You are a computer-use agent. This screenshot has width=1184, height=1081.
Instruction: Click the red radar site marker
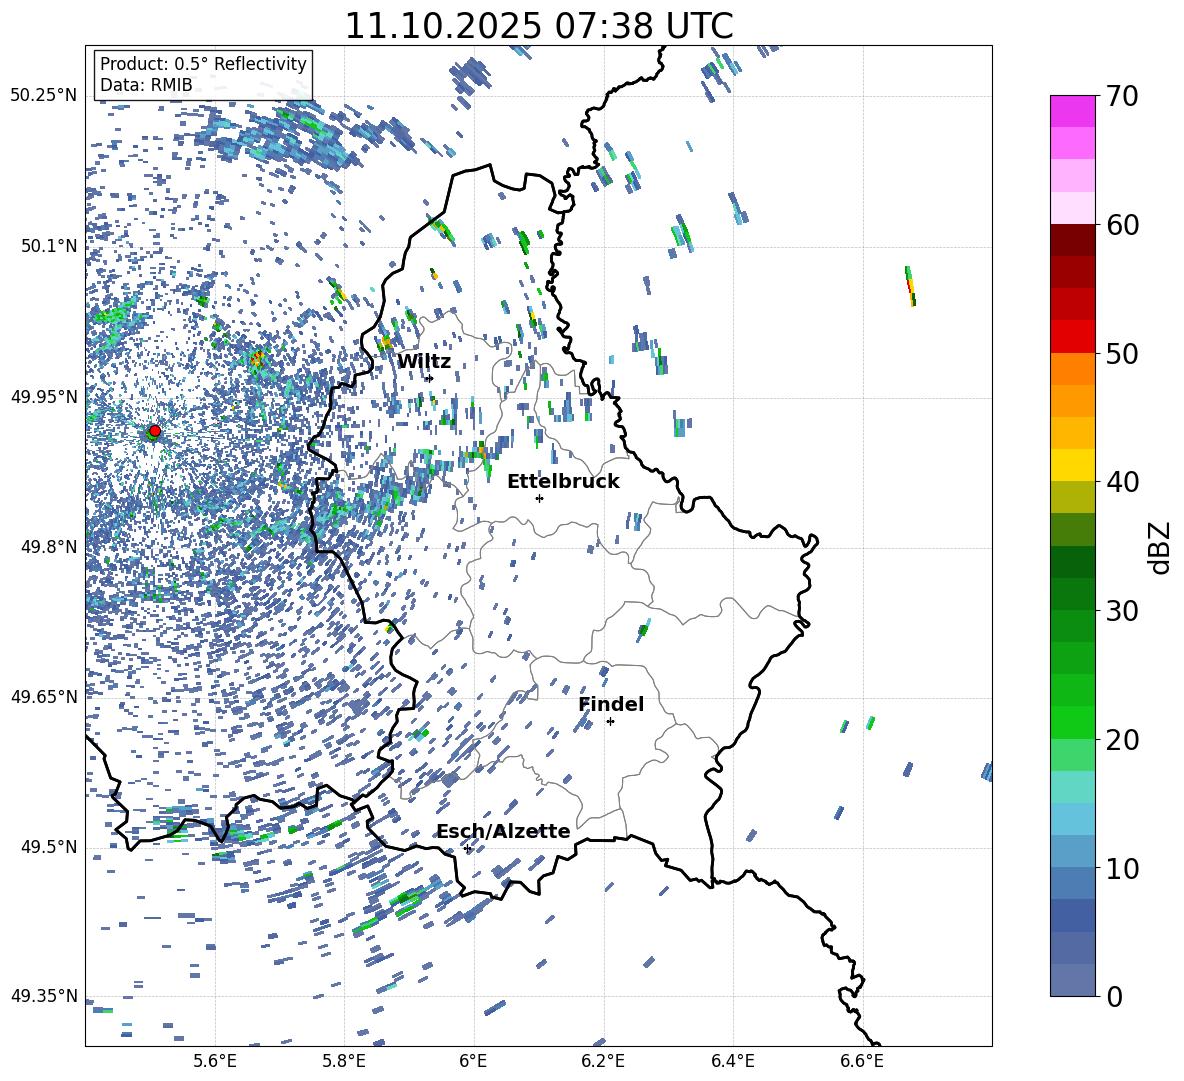point(154,431)
